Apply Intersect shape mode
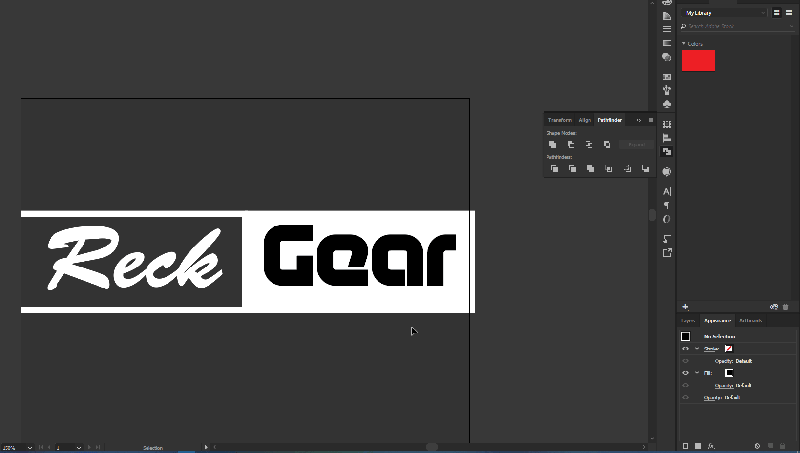 589,145
